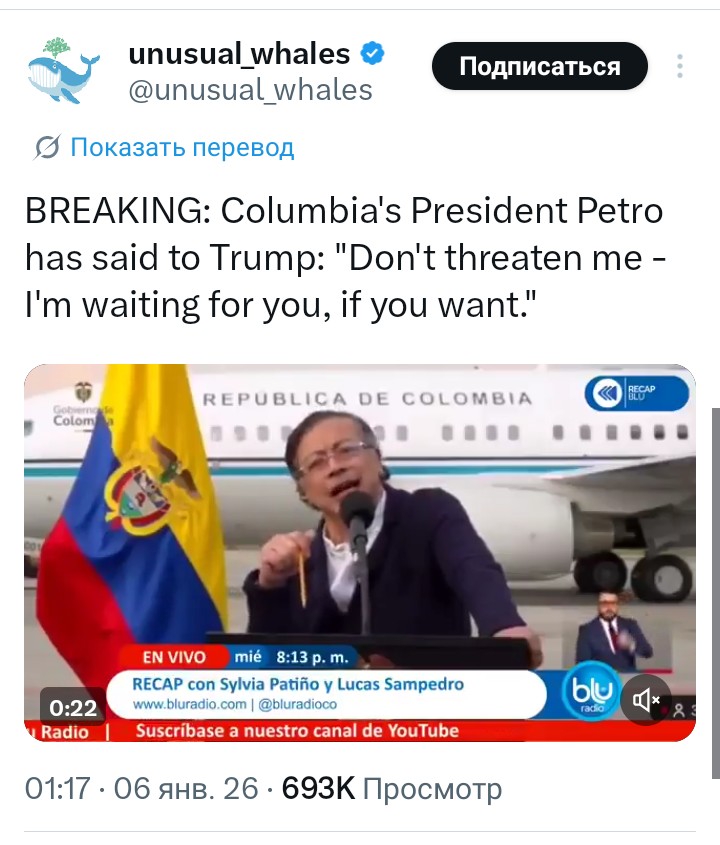This screenshot has width=720, height=845.
Task: Click the 01:17 · 06 янв. 26 timestamp
Action: (142, 788)
